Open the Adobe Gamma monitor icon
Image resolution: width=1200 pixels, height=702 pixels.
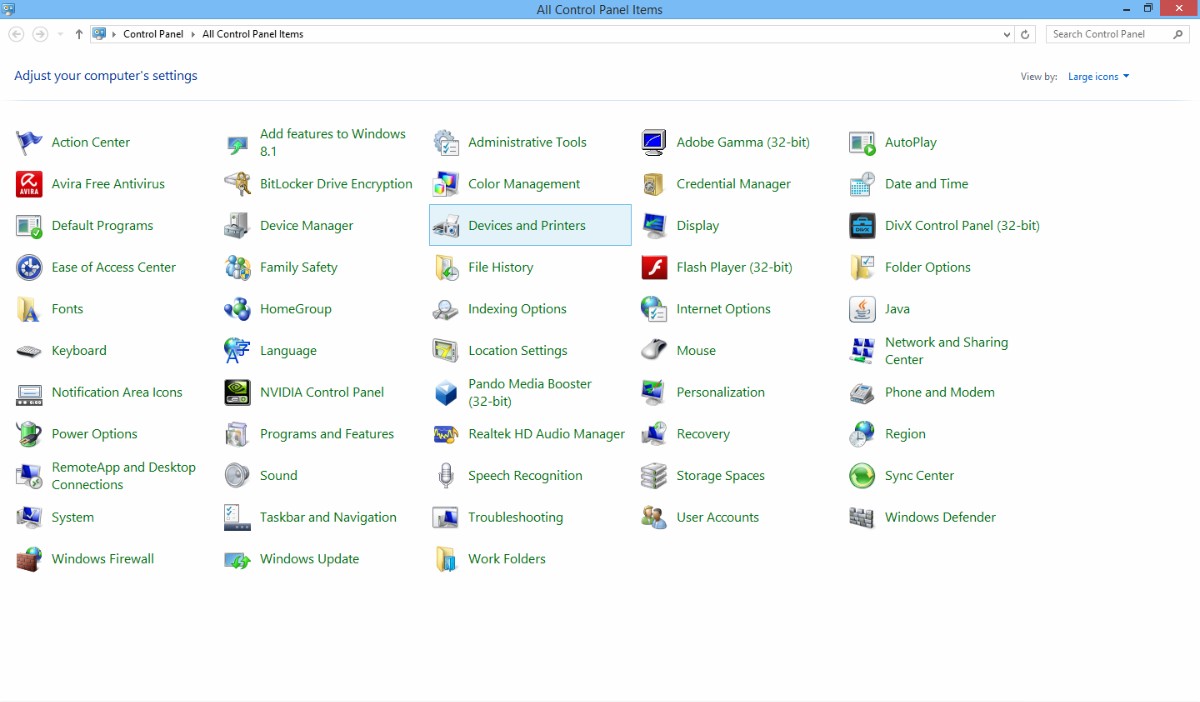pos(654,142)
